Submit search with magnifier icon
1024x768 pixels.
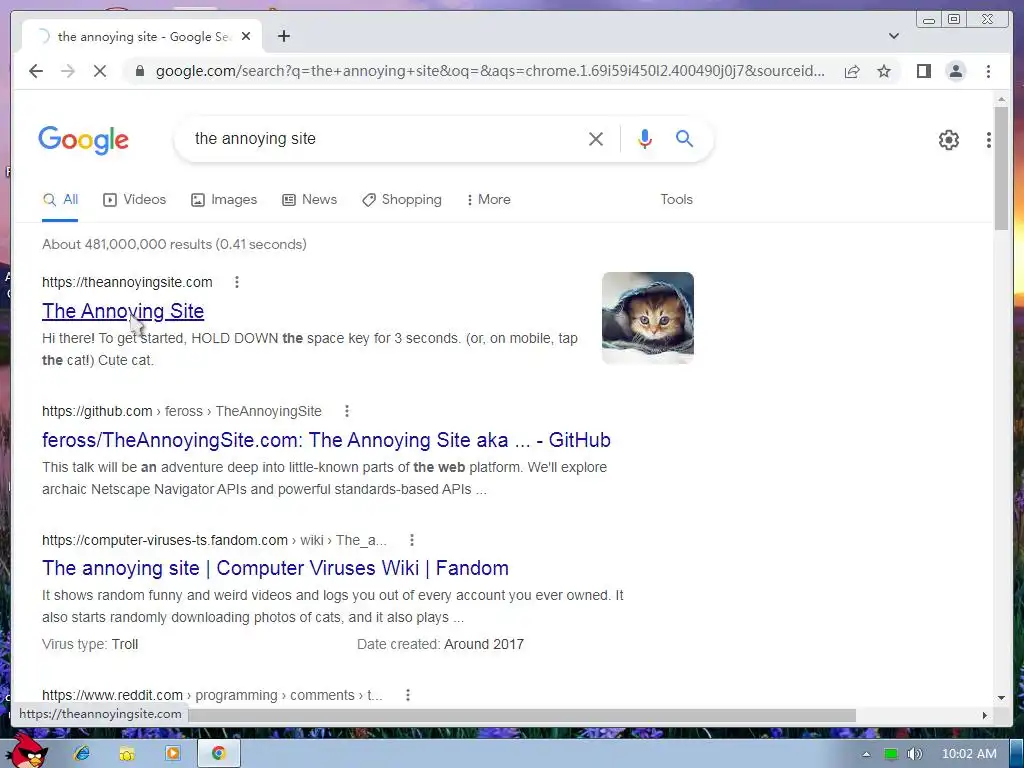(x=684, y=138)
